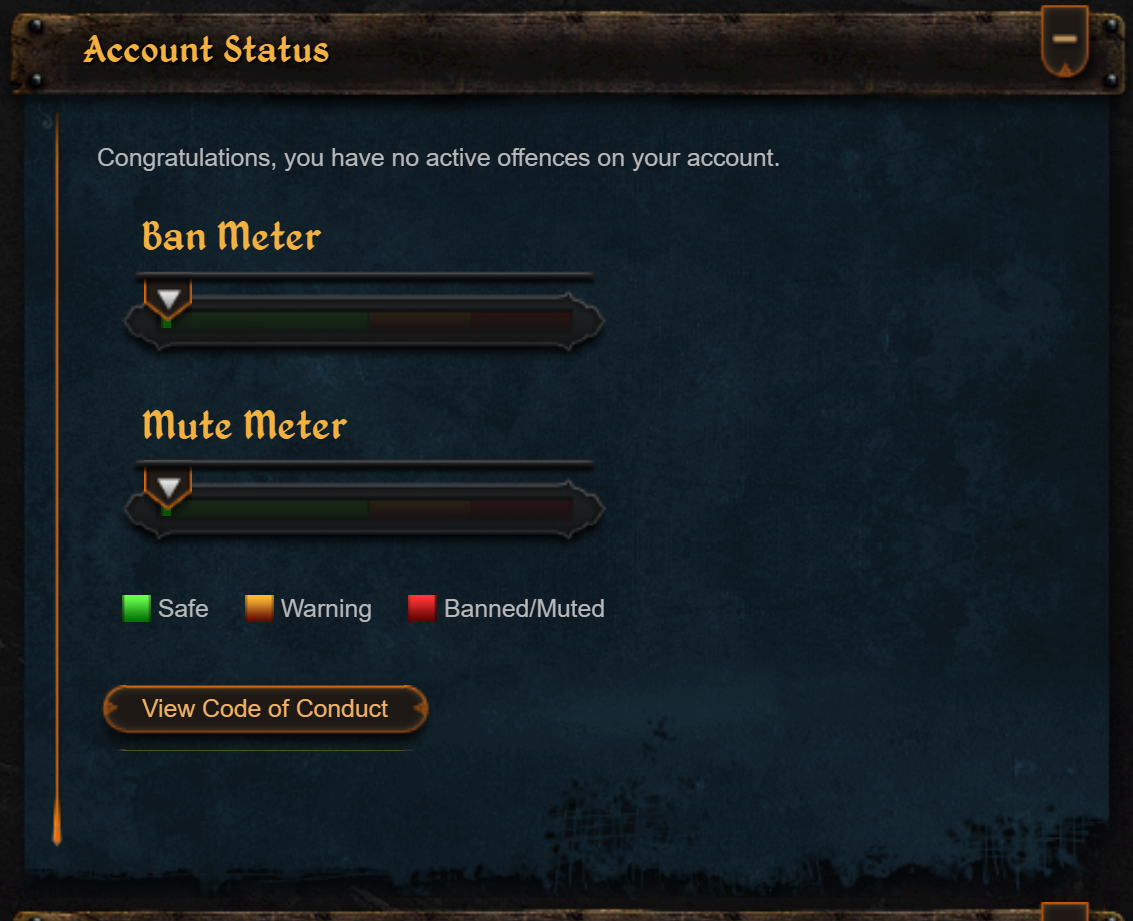Click the Mute Meter heading

(x=244, y=424)
